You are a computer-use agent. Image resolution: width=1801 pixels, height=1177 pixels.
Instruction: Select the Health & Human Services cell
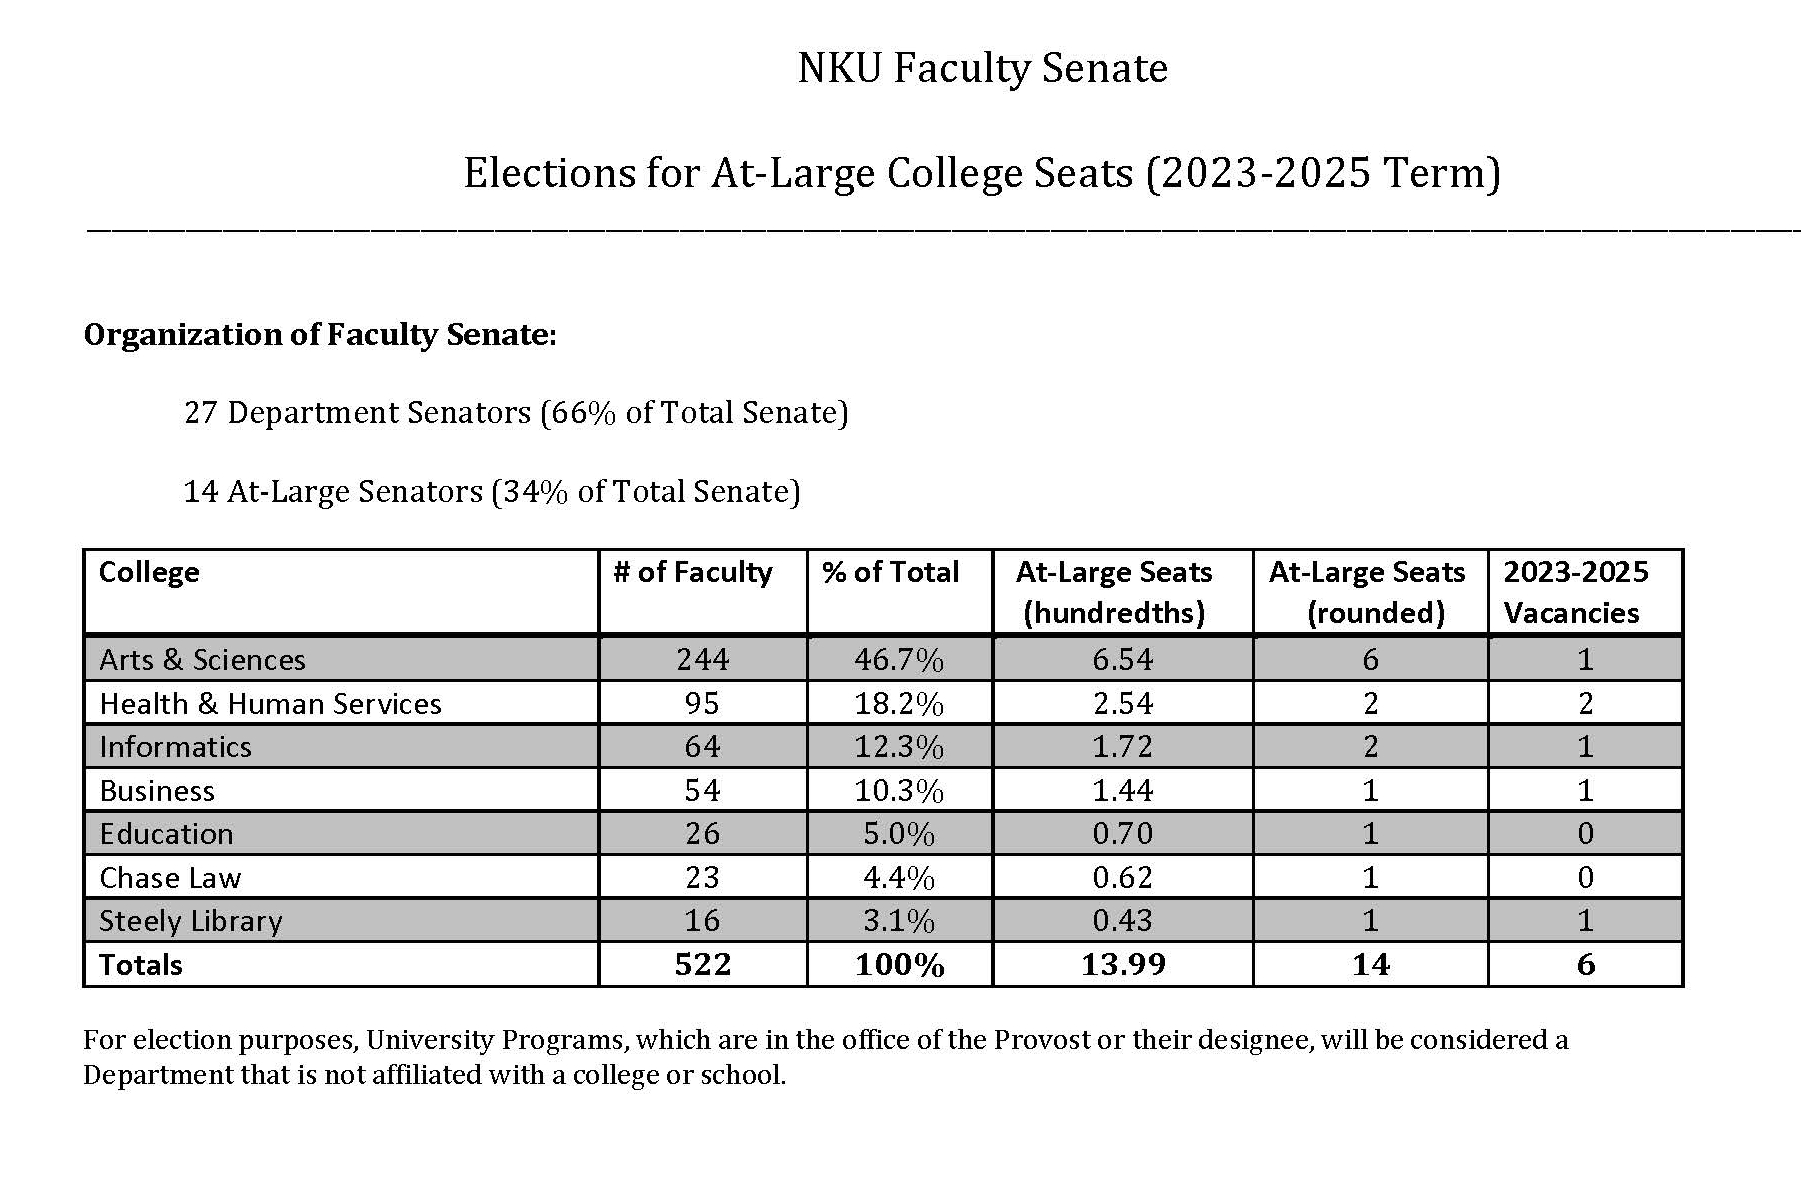pyautogui.click(x=270, y=704)
